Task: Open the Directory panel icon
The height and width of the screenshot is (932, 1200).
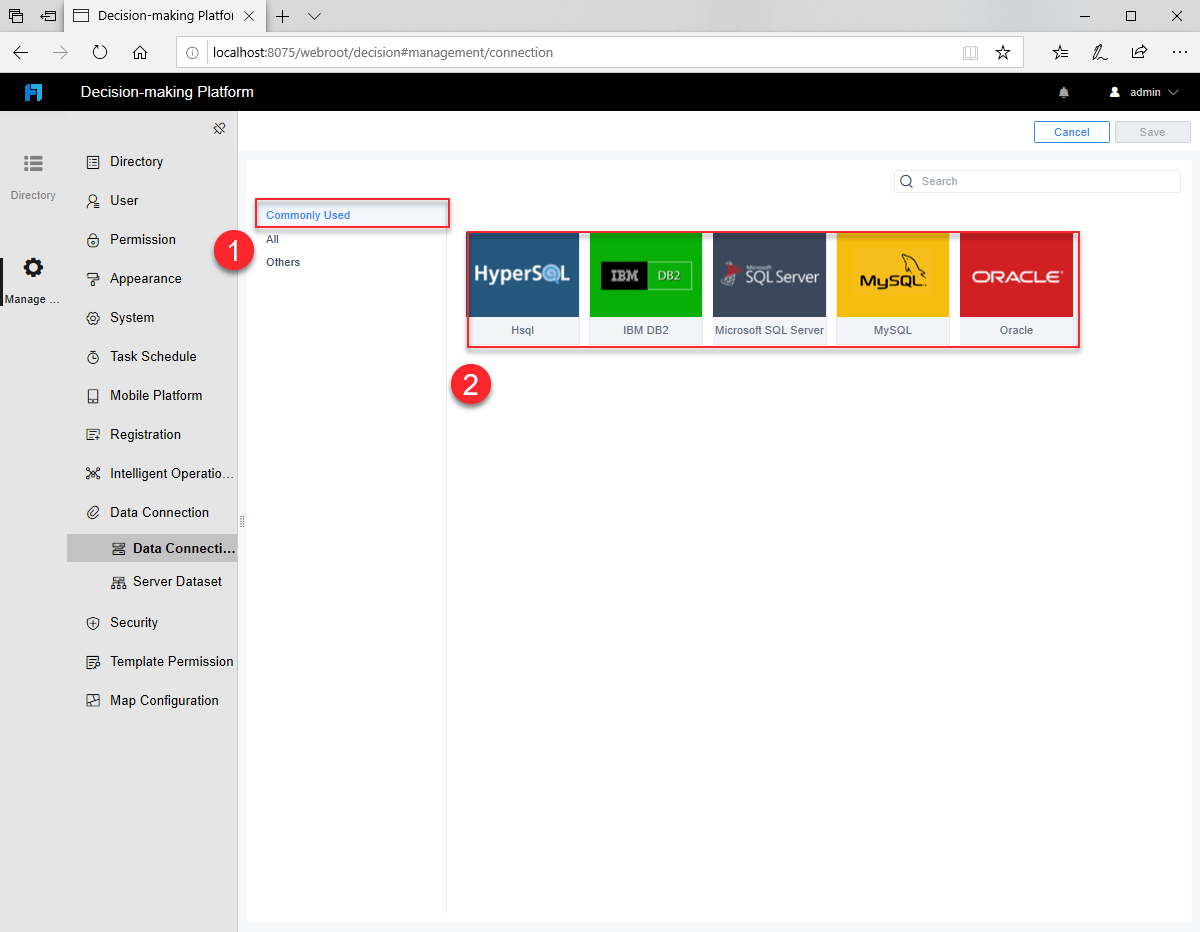Action: (33, 163)
